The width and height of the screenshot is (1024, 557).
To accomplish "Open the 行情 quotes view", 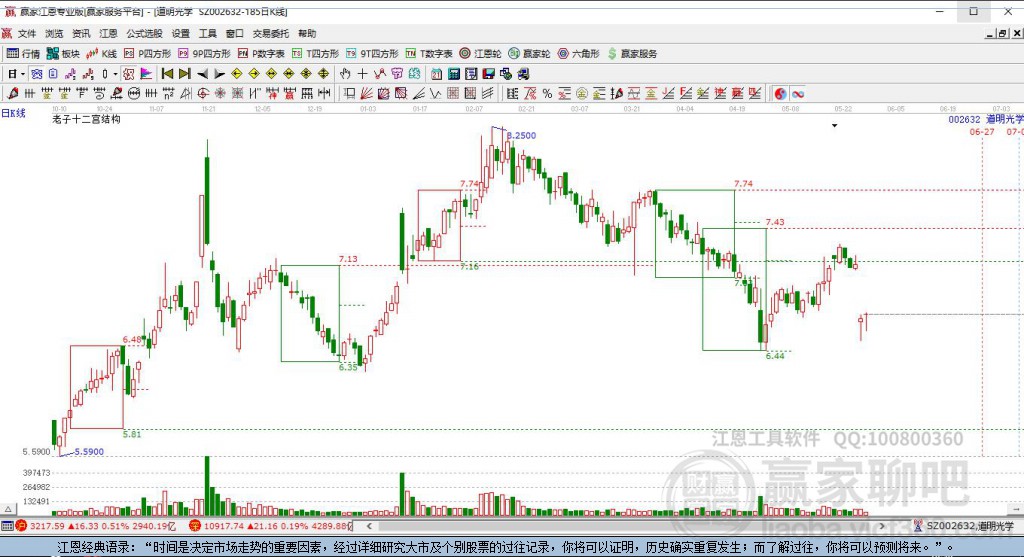I will click(24, 54).
